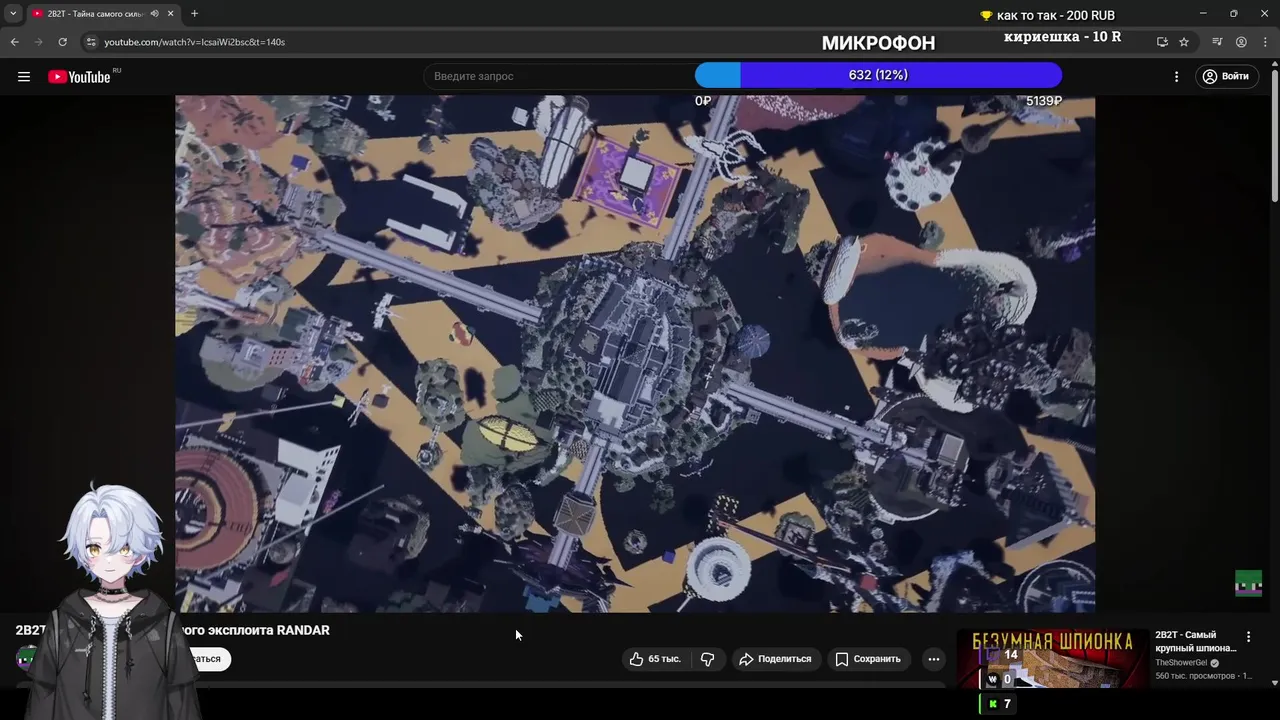This screenshot has height=720, width=1280.
Task: Click the 5139₽ goal amount text
Action: (x=1044, y=101)
